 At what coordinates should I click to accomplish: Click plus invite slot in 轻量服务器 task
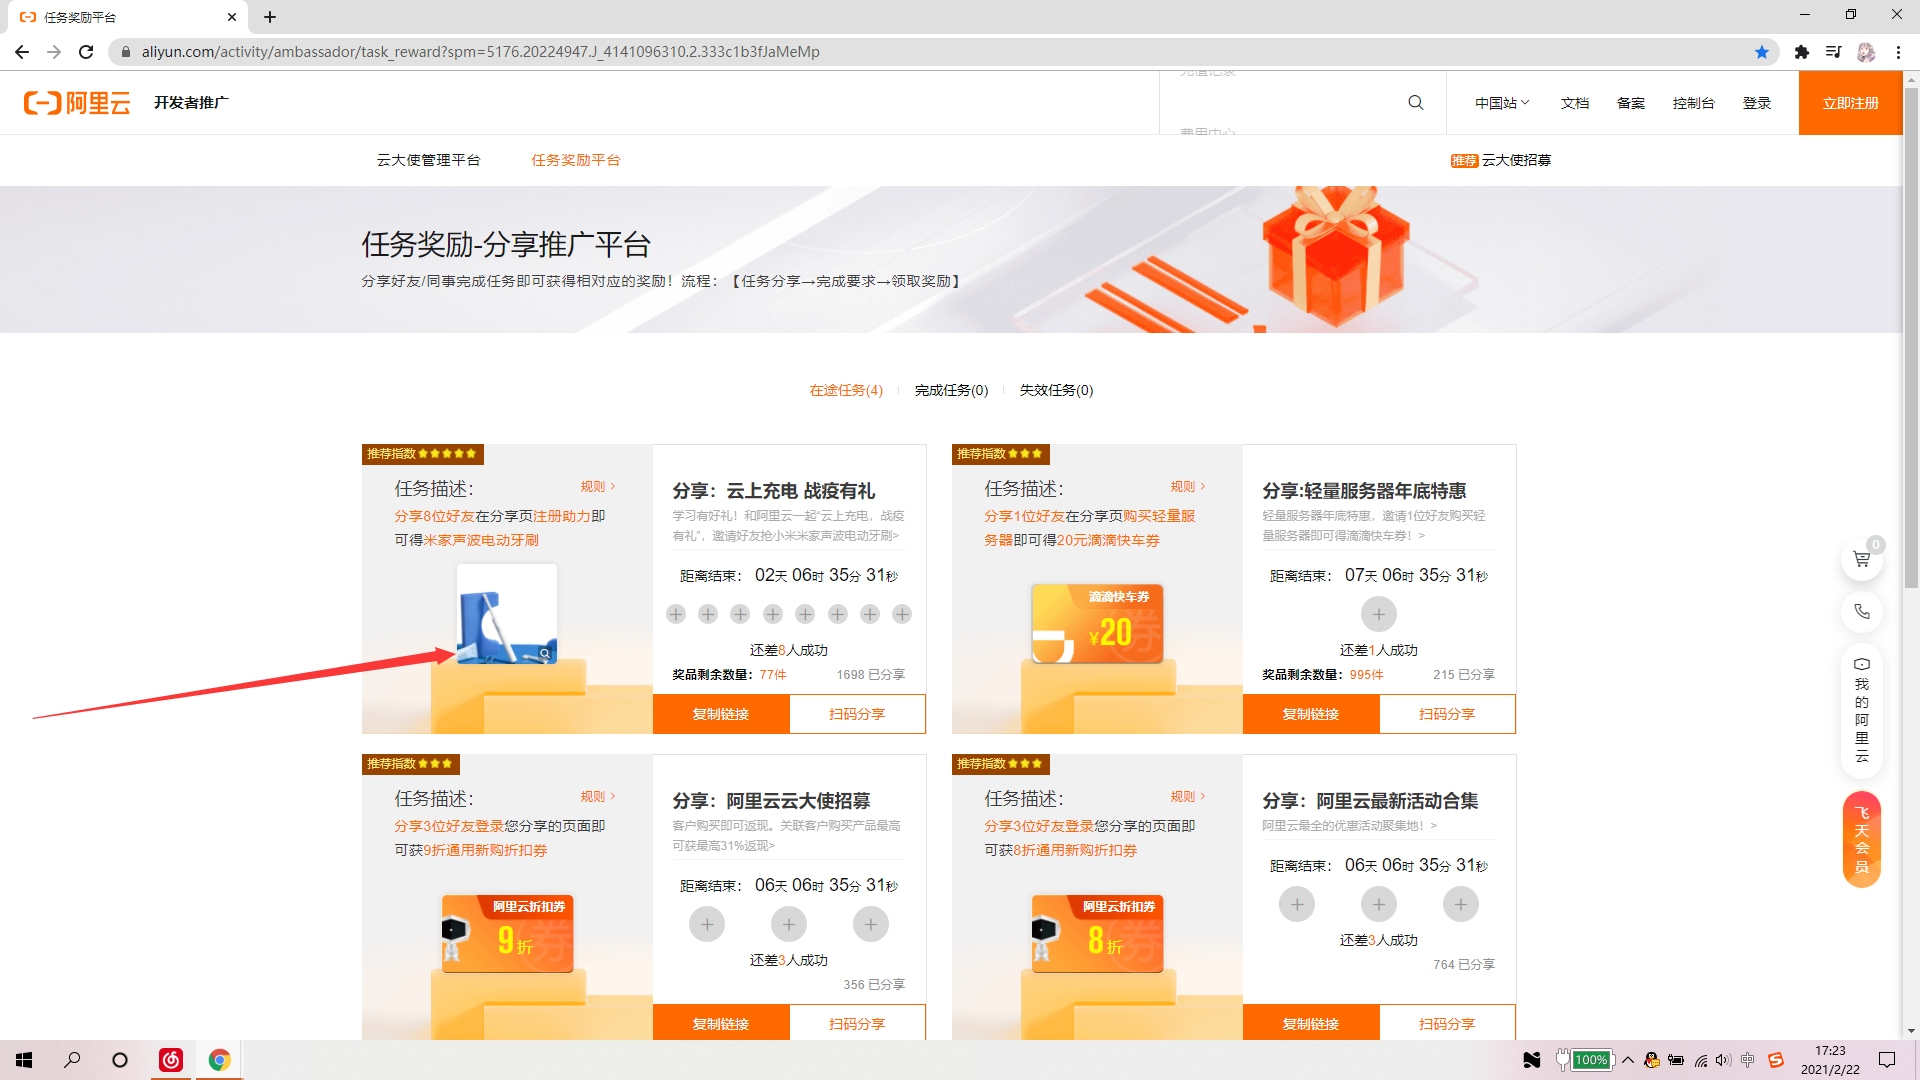(1379, 614)
